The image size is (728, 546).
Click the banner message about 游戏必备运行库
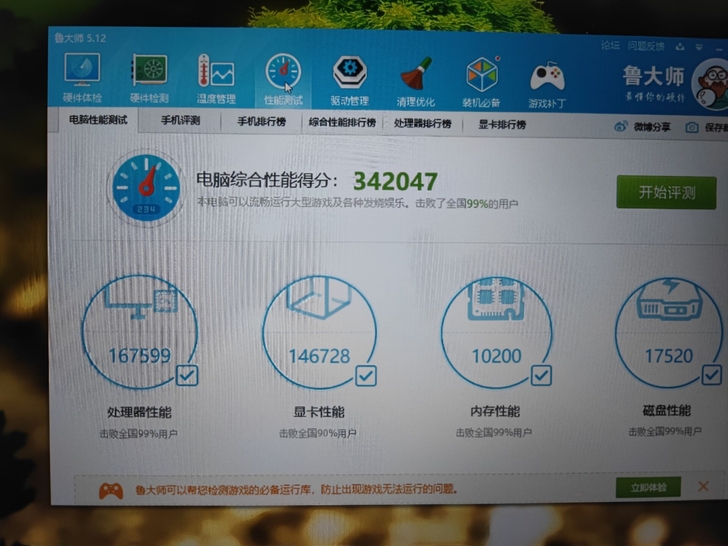pyautogui.click(x=297, y=489)
